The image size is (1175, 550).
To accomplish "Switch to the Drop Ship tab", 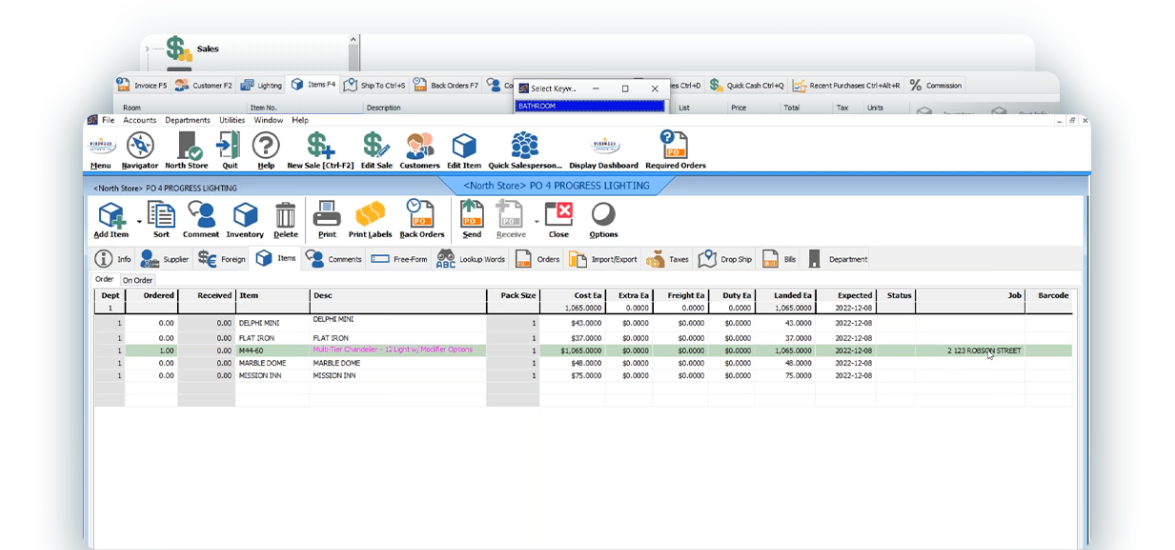I will pos(725,259).
